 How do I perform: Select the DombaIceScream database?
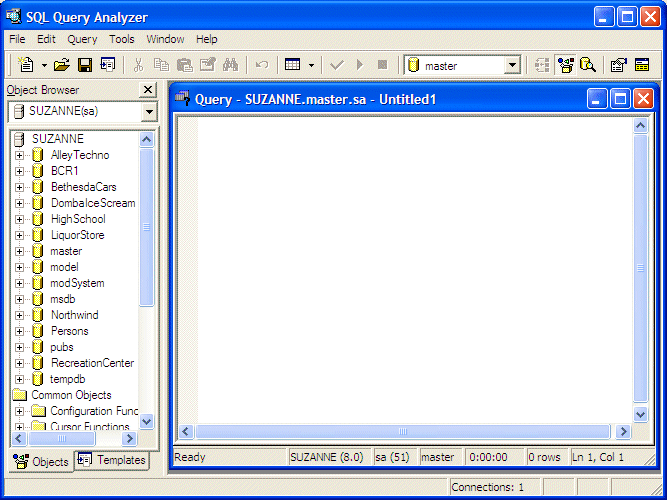[x=93, y=203]
